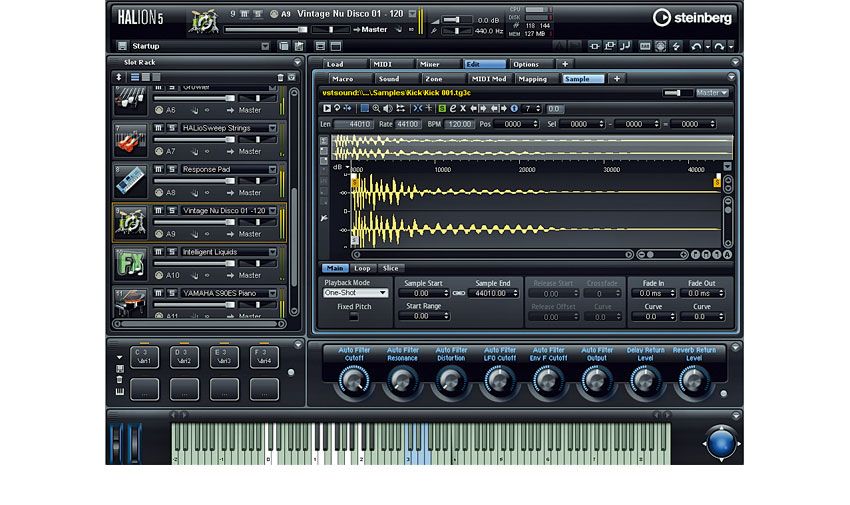
Task: Click the up-down sort arrow in the Slot Rack toolbar
Action: [119, 77]
